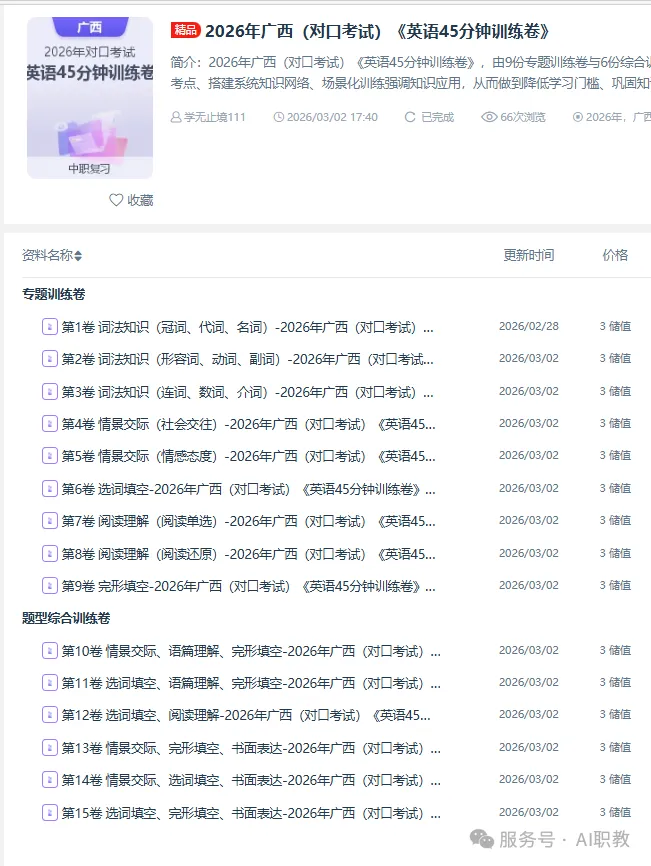Click the red 精品 badge
The width and height of the screenshot is (651, 866).
[x=186, y=30]
